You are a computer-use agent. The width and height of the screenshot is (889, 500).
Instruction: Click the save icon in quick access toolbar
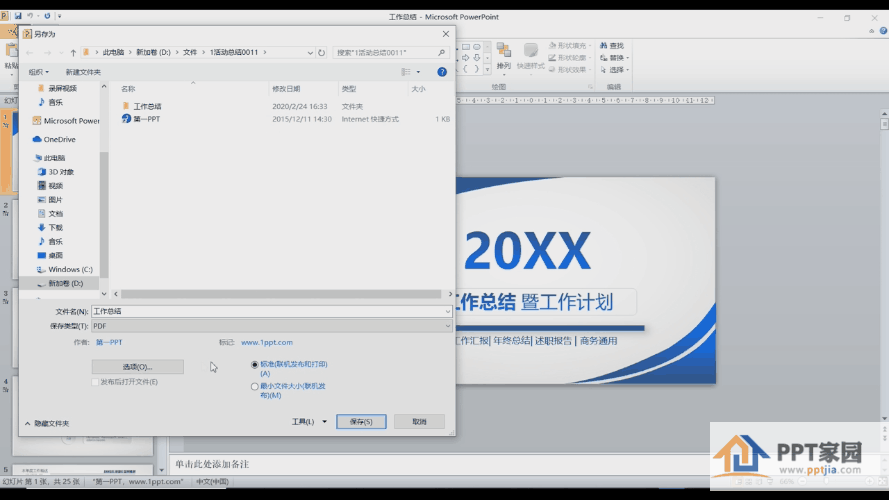(x=18, y=16)
